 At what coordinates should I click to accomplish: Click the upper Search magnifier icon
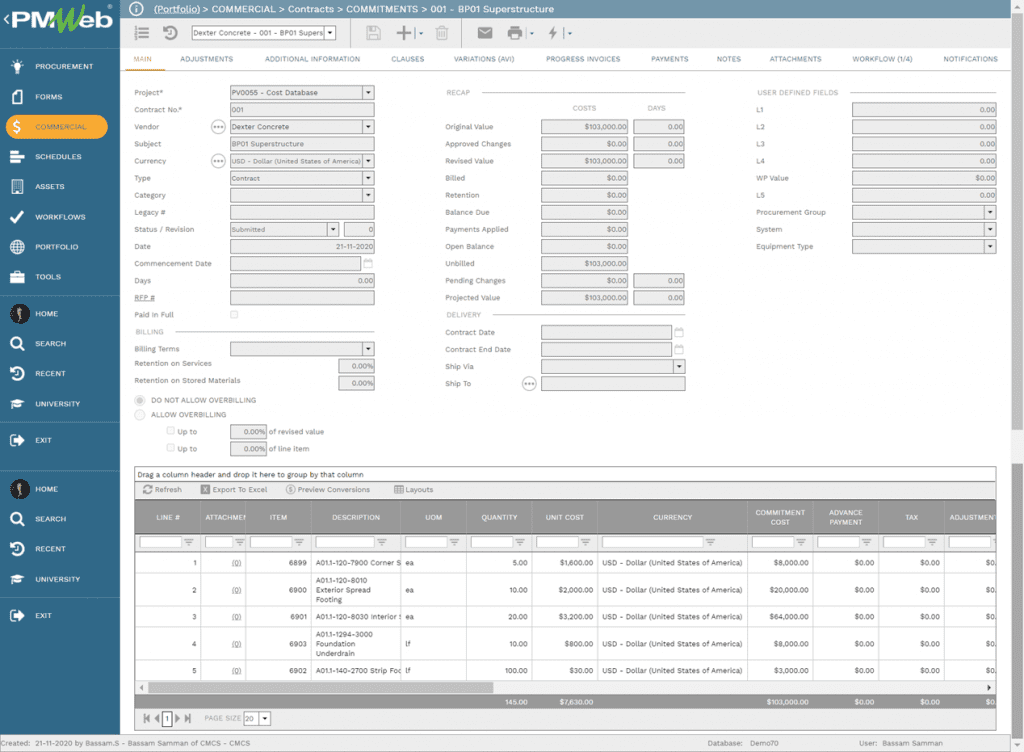click(x=17, y=343)
